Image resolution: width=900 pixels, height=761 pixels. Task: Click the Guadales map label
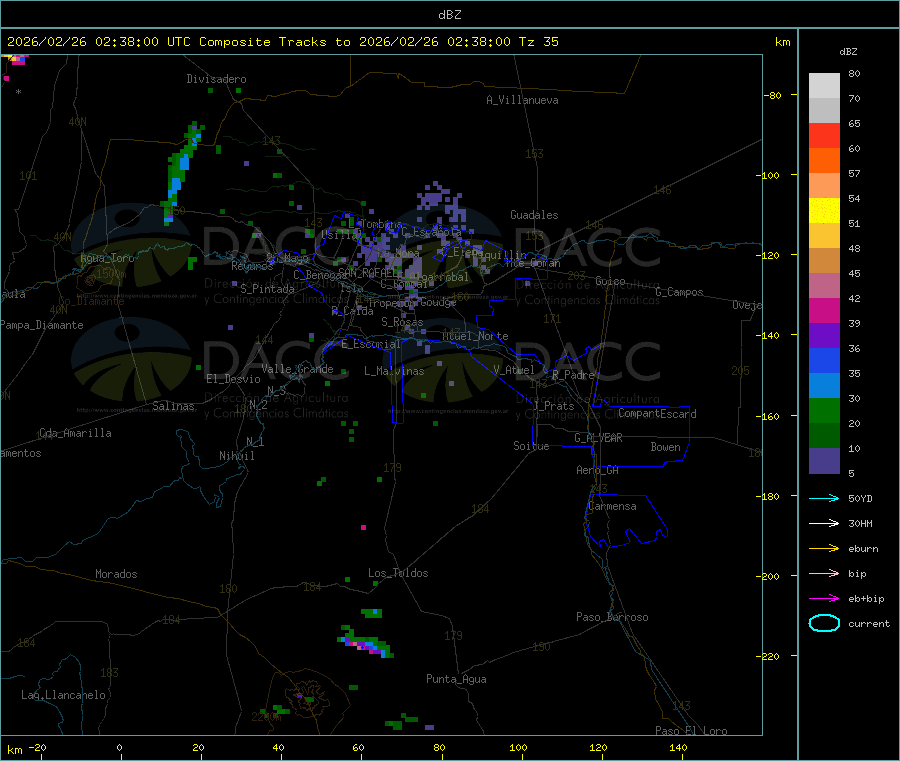534,215
